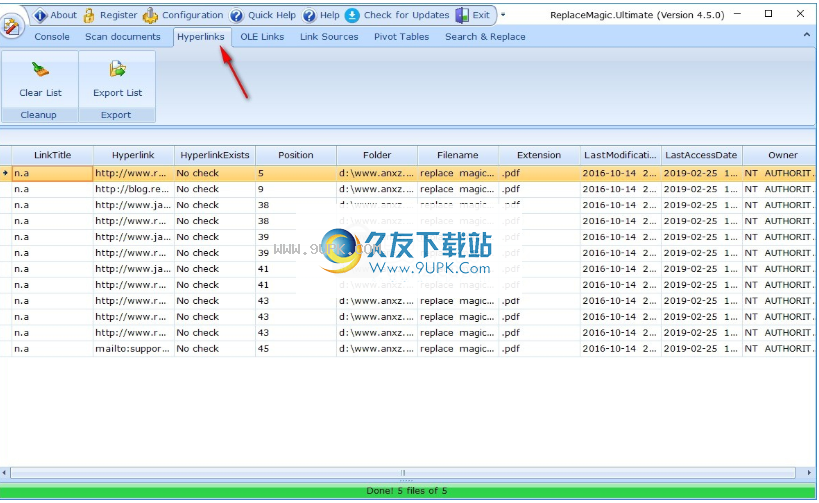Click the LastAccessDate column header
Viewport: 819px width, 503px height.
[x=701, y=155]
